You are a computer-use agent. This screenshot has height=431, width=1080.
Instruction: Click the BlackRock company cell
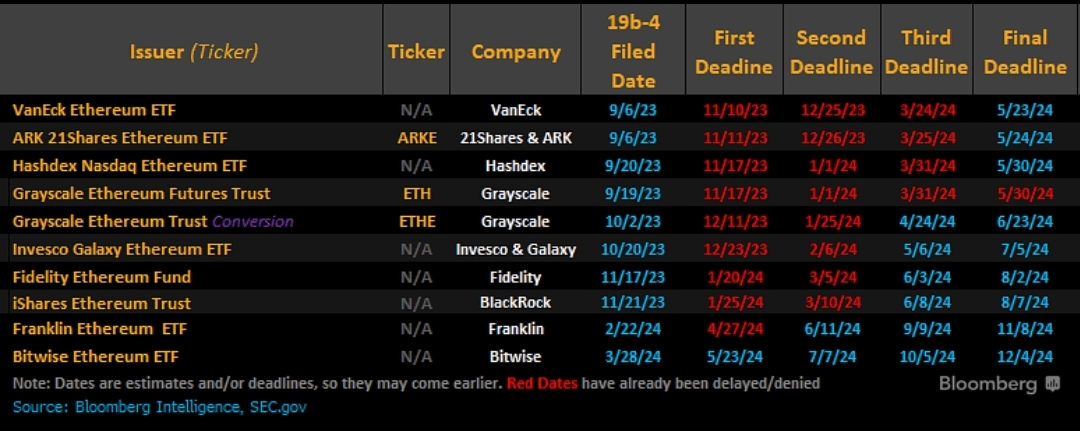tap(515, 303)
